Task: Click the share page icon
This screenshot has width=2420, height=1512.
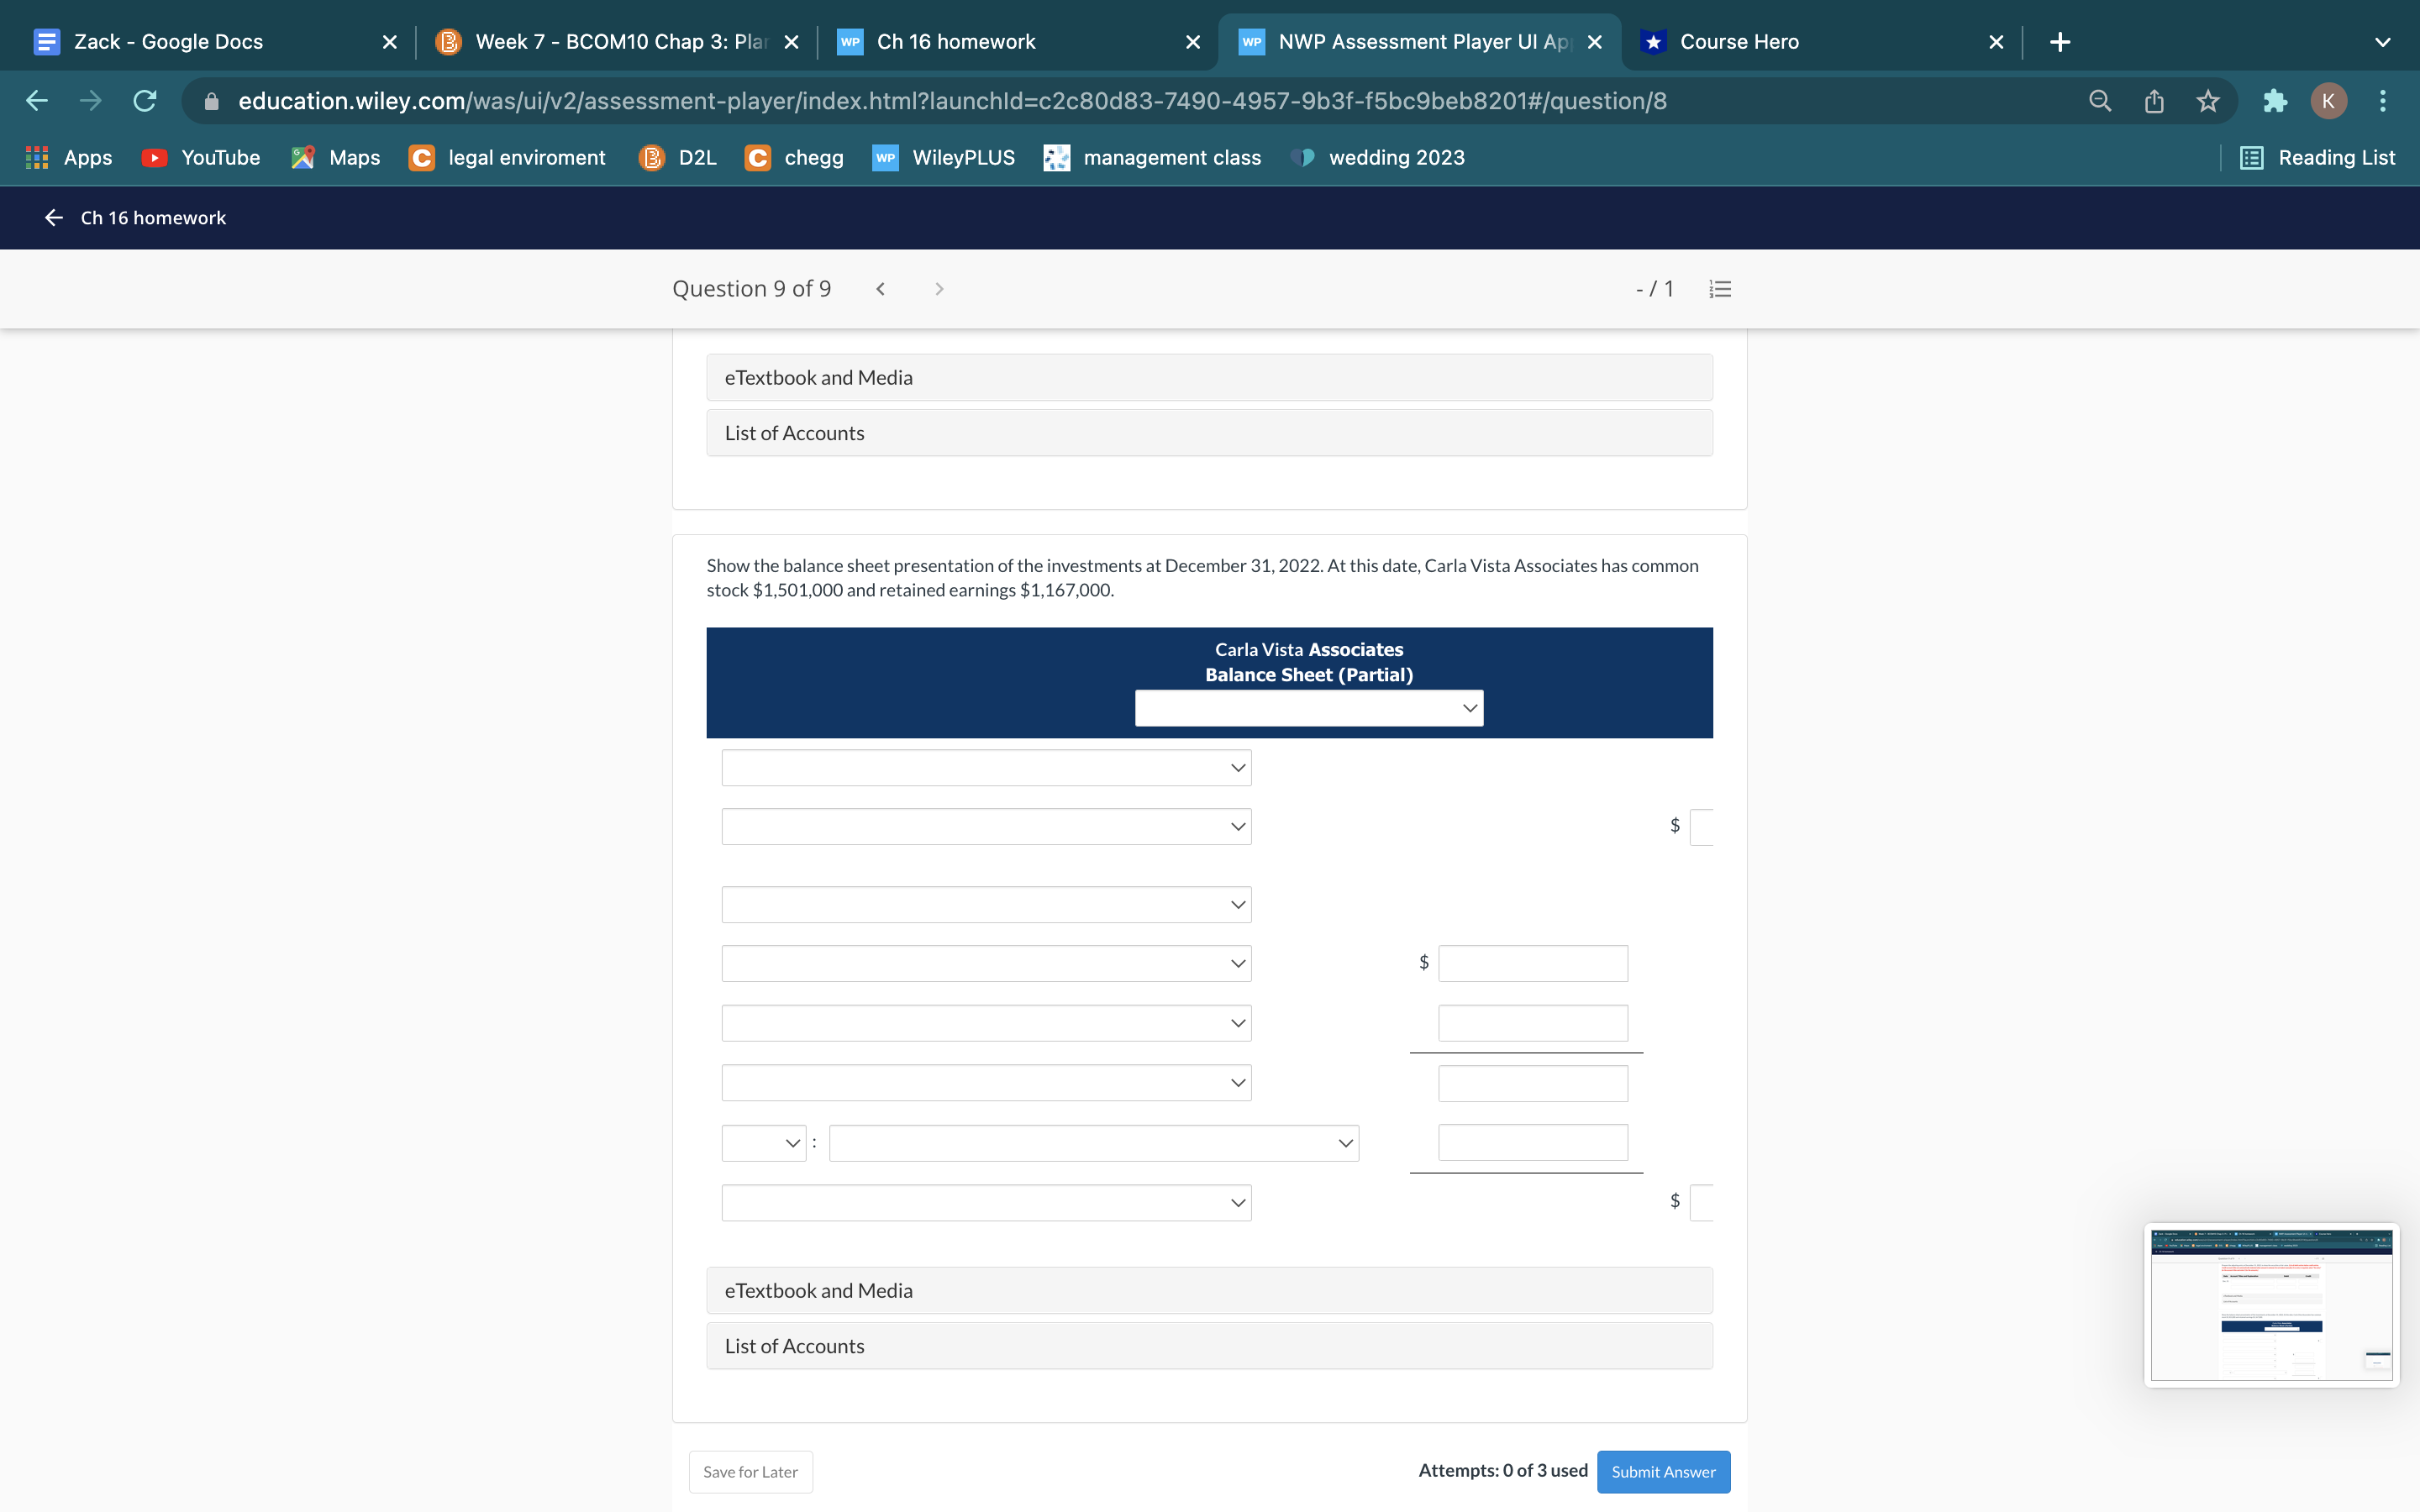Action: point(2154,101)
